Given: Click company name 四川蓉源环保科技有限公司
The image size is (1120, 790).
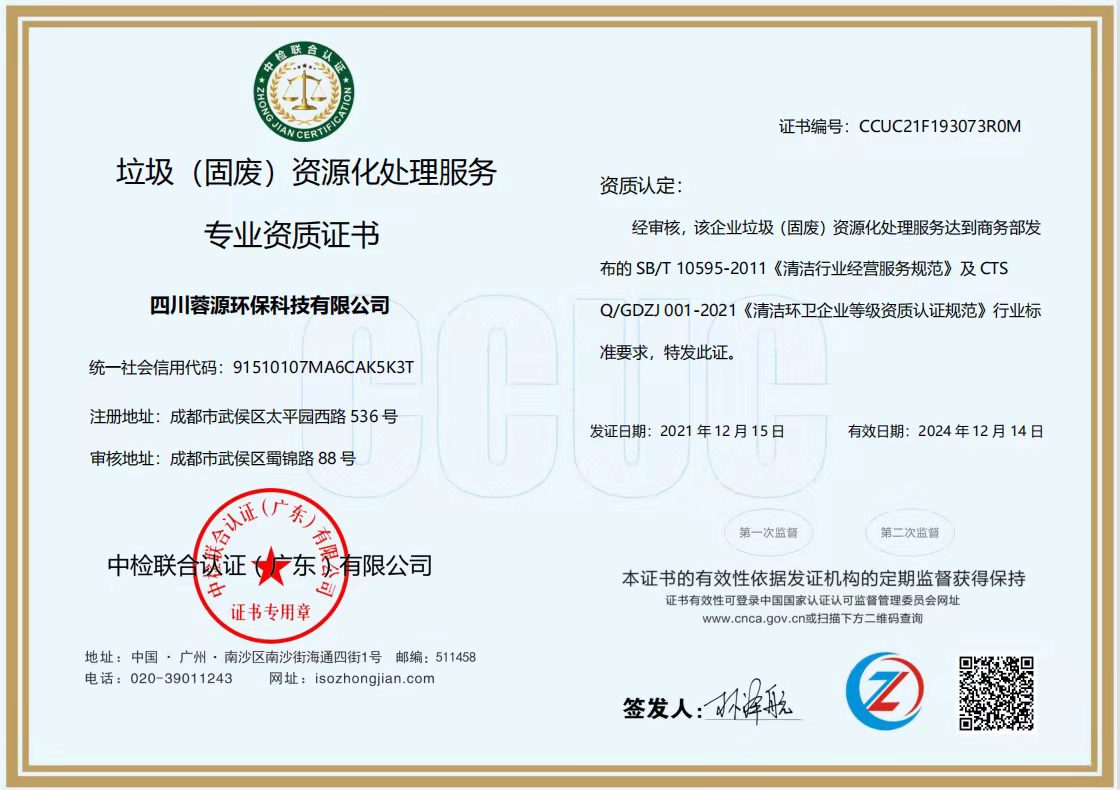Looking at the screenshot, I should [x=269, y=305].
